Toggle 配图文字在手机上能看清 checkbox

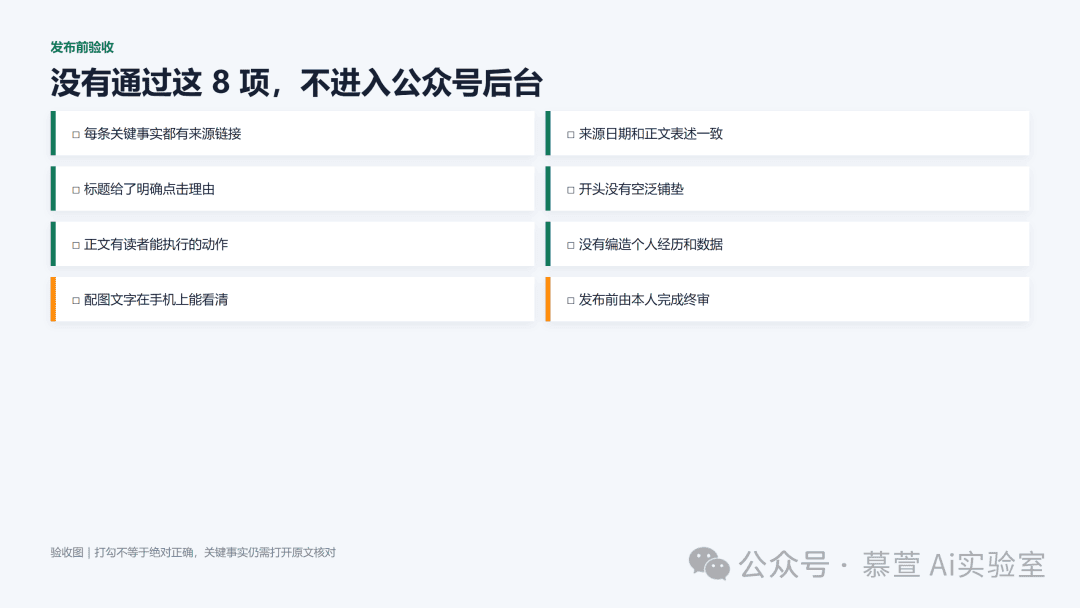pos(76,300)
